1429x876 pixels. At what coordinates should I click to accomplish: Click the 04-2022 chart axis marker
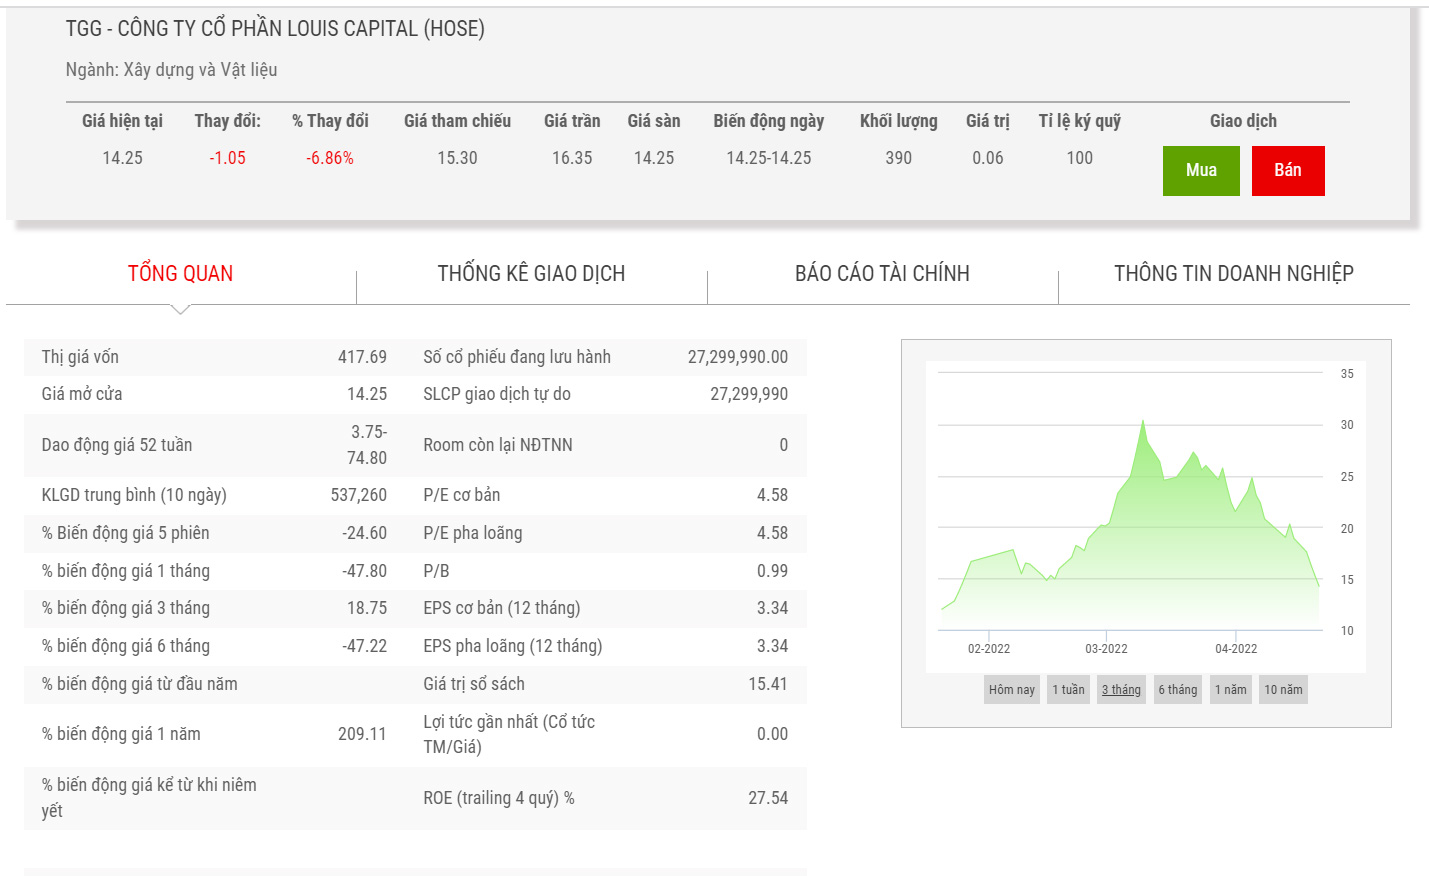tap(1236, 649)
